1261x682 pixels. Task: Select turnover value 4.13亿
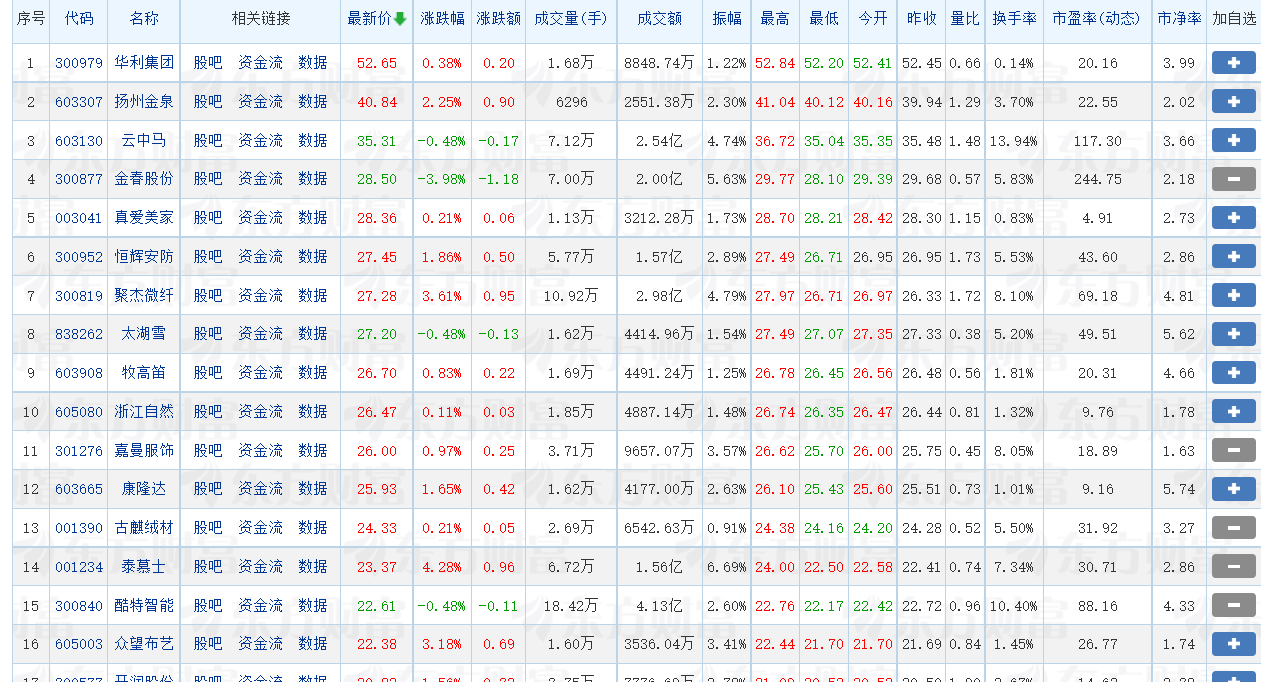(x=659, y=606)
